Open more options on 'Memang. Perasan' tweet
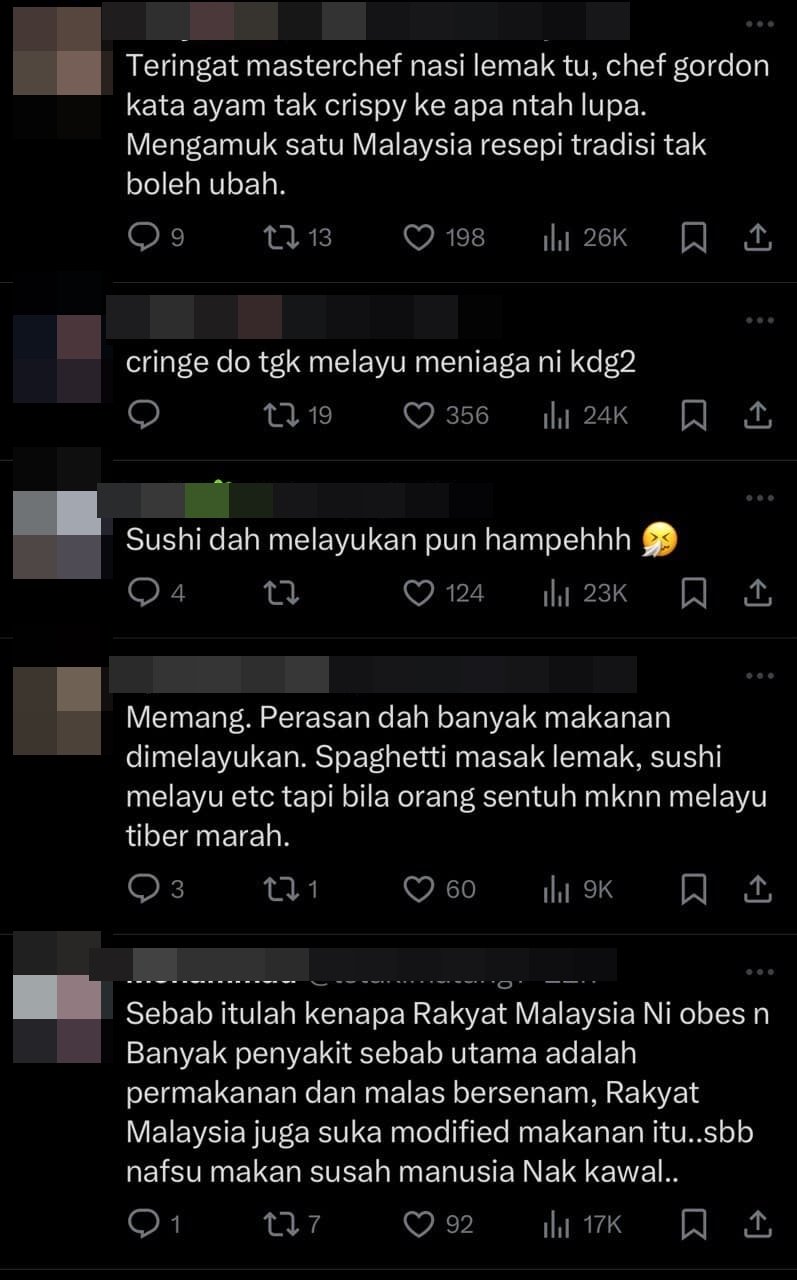797x1280 pixels. (x=760, y=676)
